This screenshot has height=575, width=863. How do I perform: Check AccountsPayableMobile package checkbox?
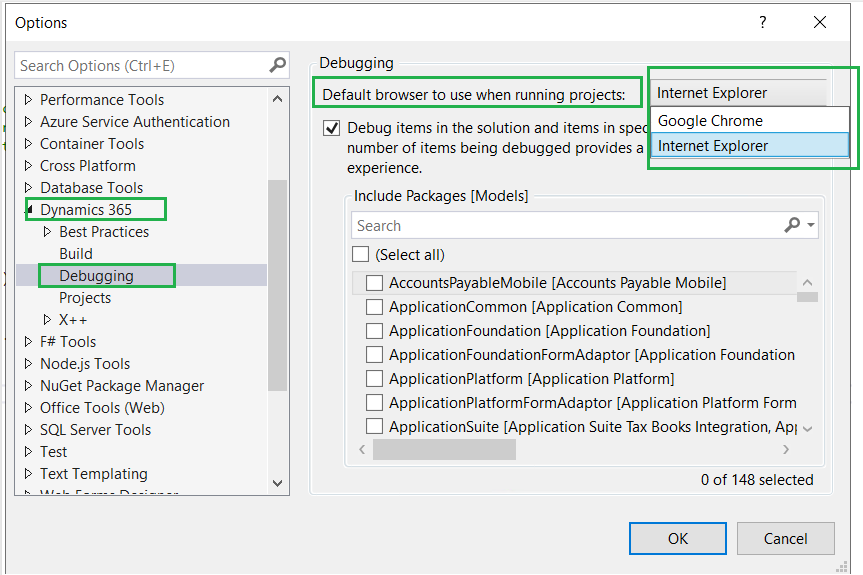tap(374, 283)
